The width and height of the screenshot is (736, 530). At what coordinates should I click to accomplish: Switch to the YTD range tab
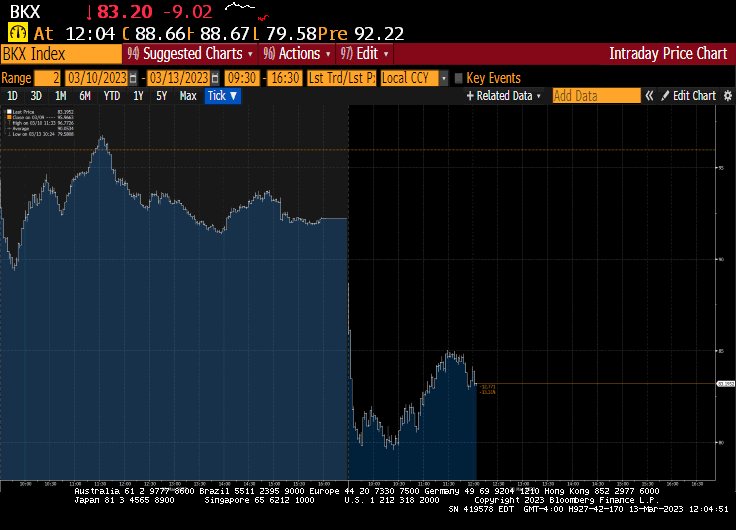[111, 96]
